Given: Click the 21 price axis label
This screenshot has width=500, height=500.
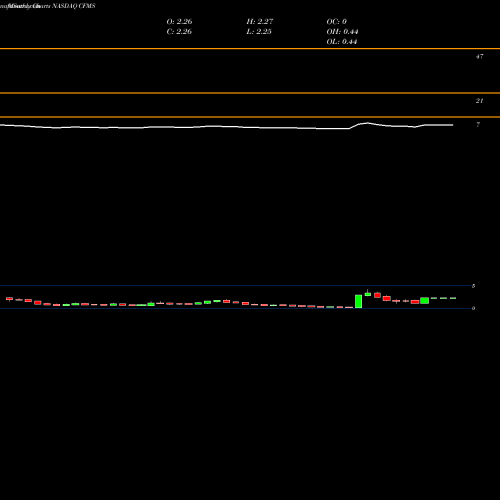Looking at the screenshot, I should coord(479,101).
